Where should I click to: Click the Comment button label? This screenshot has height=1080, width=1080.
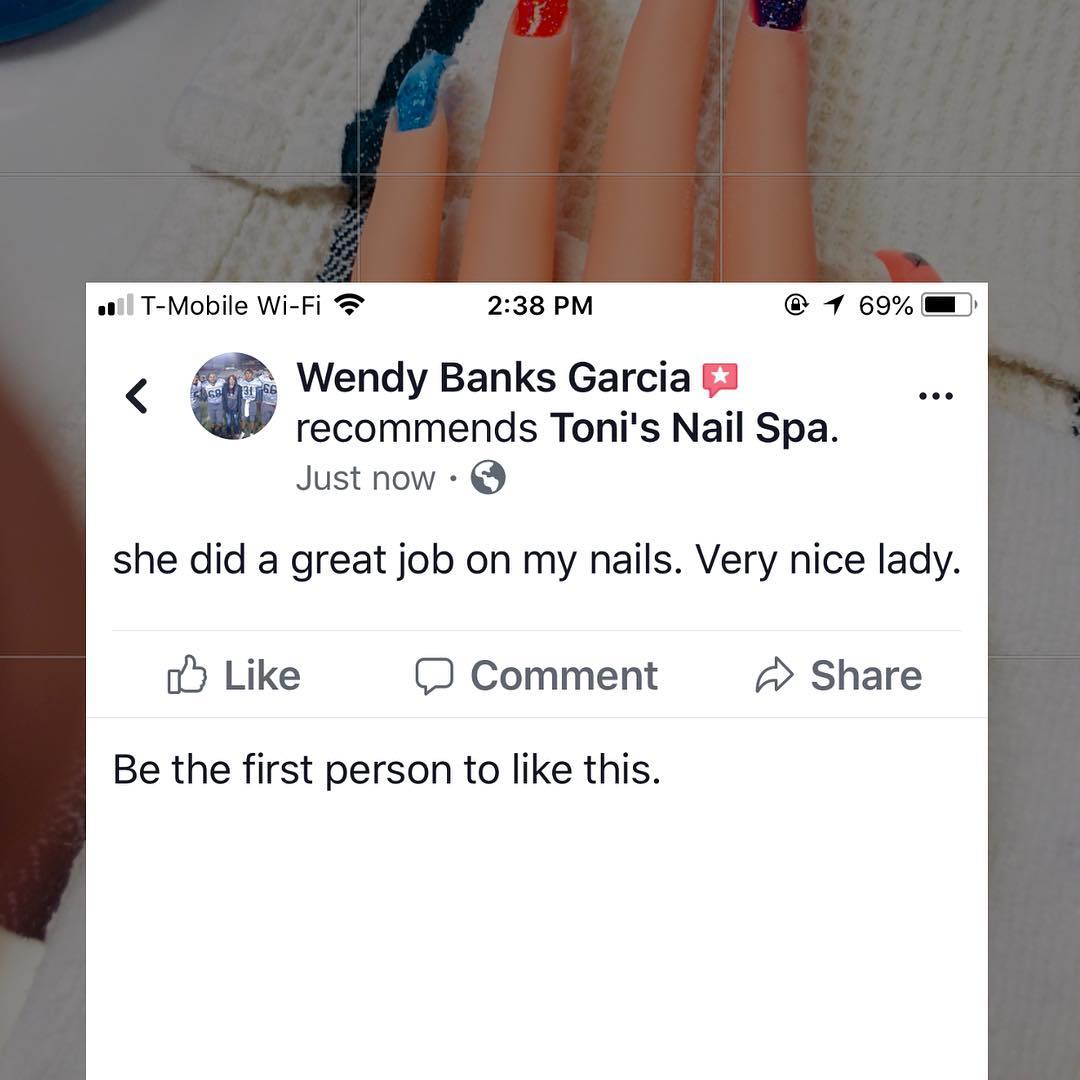coord(564,676)
